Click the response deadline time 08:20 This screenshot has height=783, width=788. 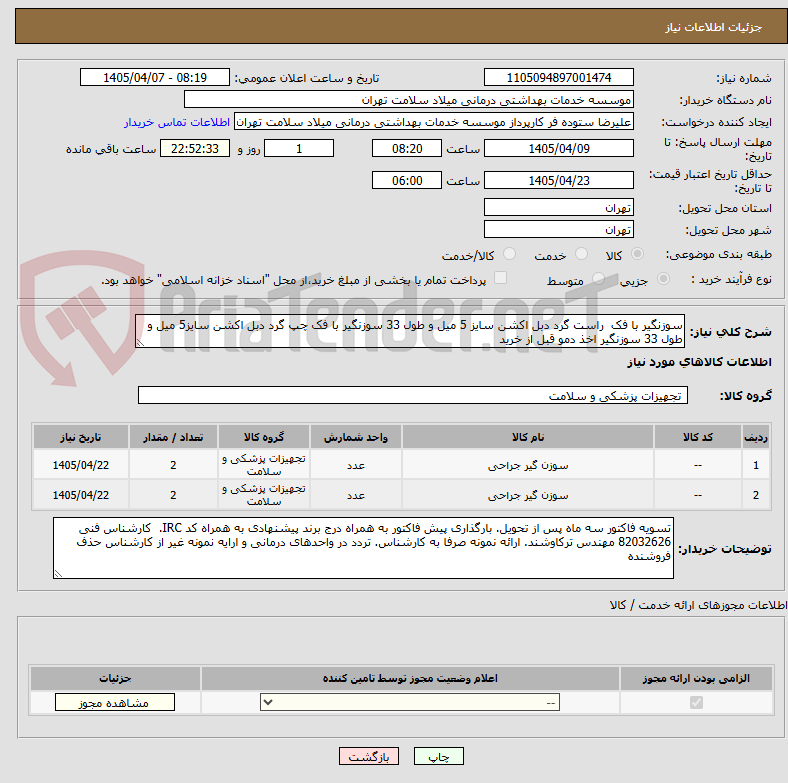click(407, 149)
